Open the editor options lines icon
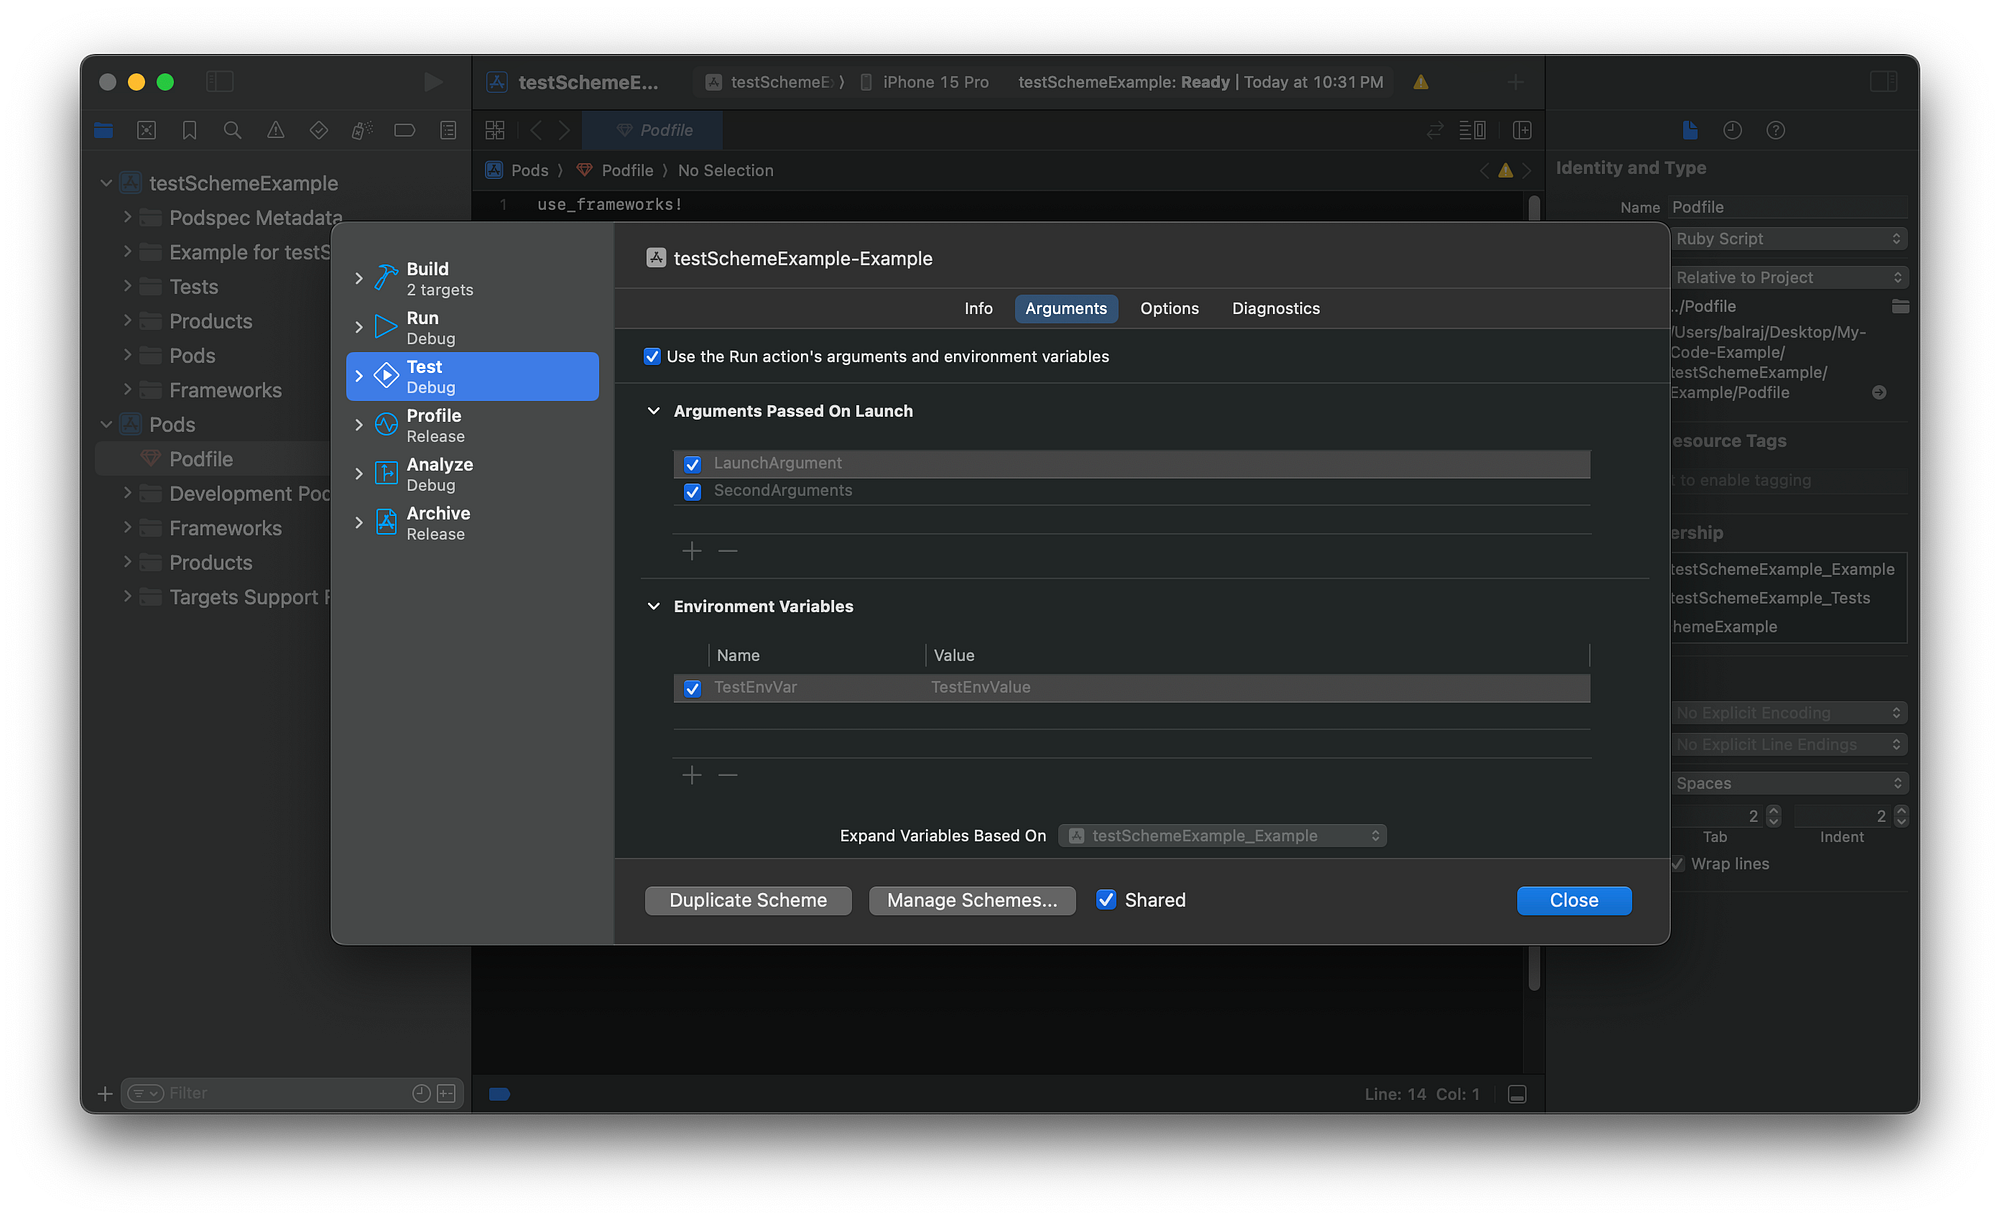Image resolution: width=2000 pixels, height=1220 pixels. tap(1472, 130)
